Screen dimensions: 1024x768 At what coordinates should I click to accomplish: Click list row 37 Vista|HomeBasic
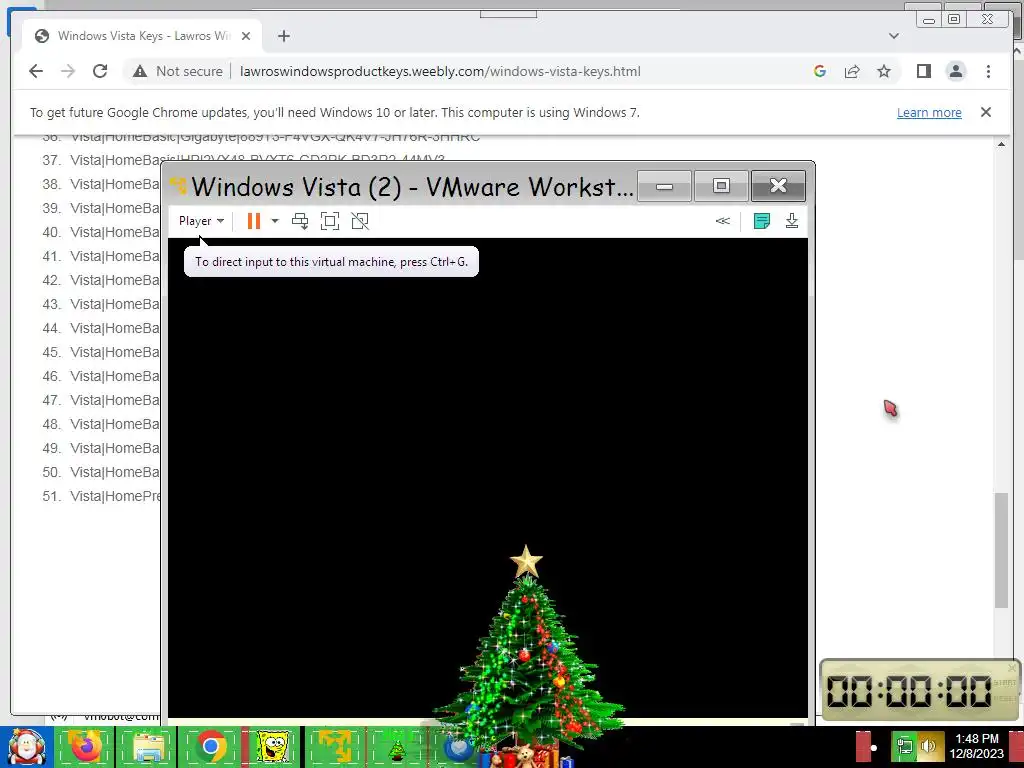click(242, 160)
